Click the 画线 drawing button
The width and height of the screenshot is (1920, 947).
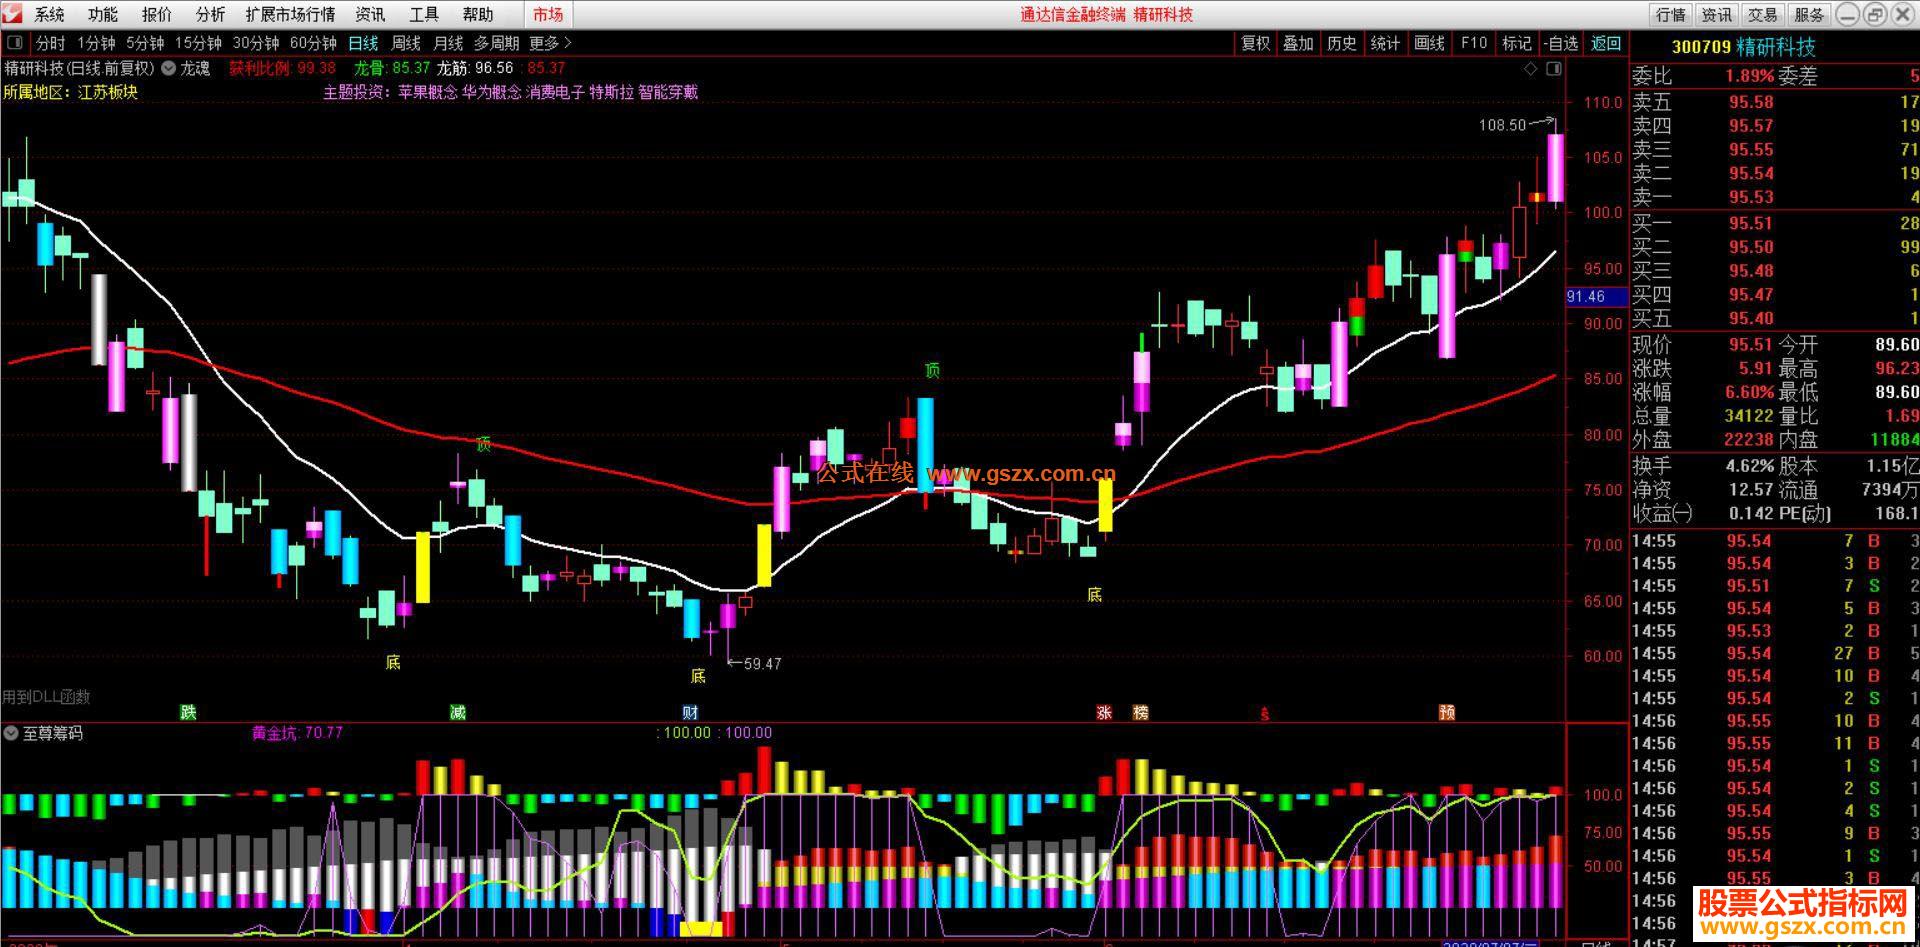tap(1430, 43)
